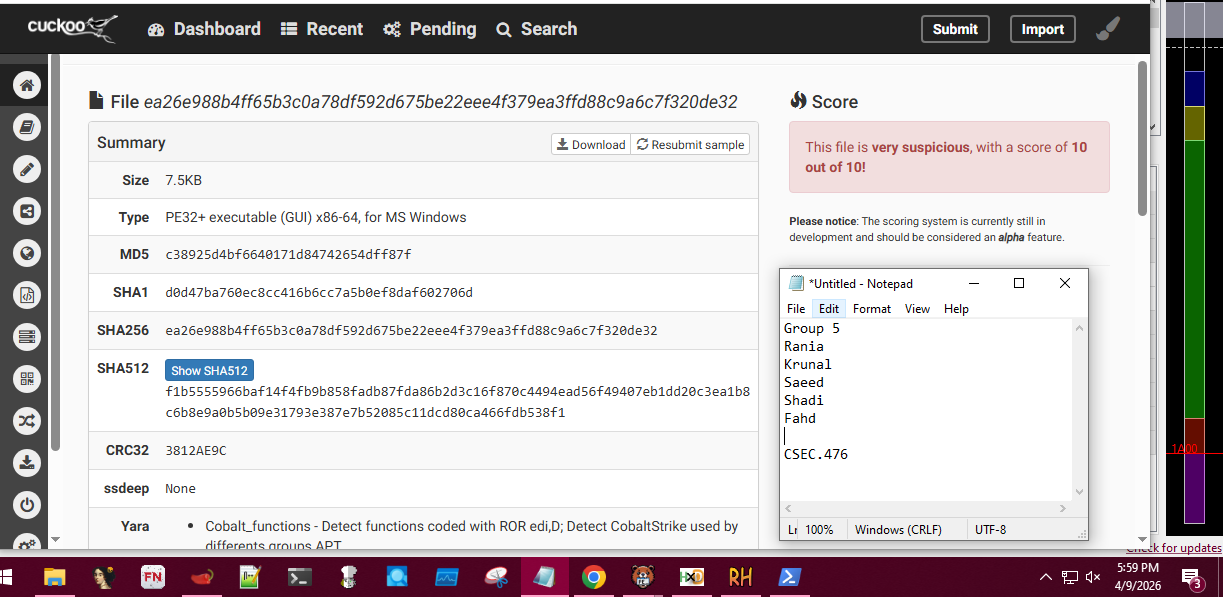Click Notepad horizontal scrollbar right arrow
The height and width of the screenshot is (597, 1223).
(x=1064, y=508)
